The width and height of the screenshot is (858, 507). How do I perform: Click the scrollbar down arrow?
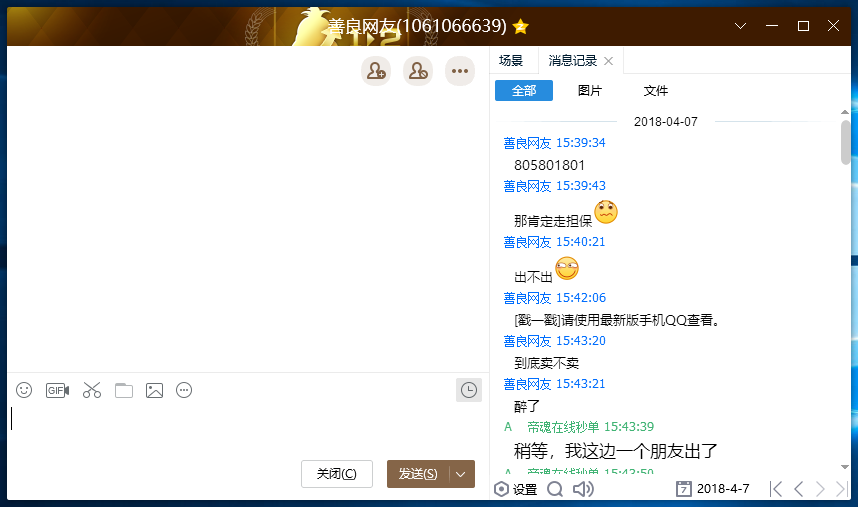(x=845, y=467)
